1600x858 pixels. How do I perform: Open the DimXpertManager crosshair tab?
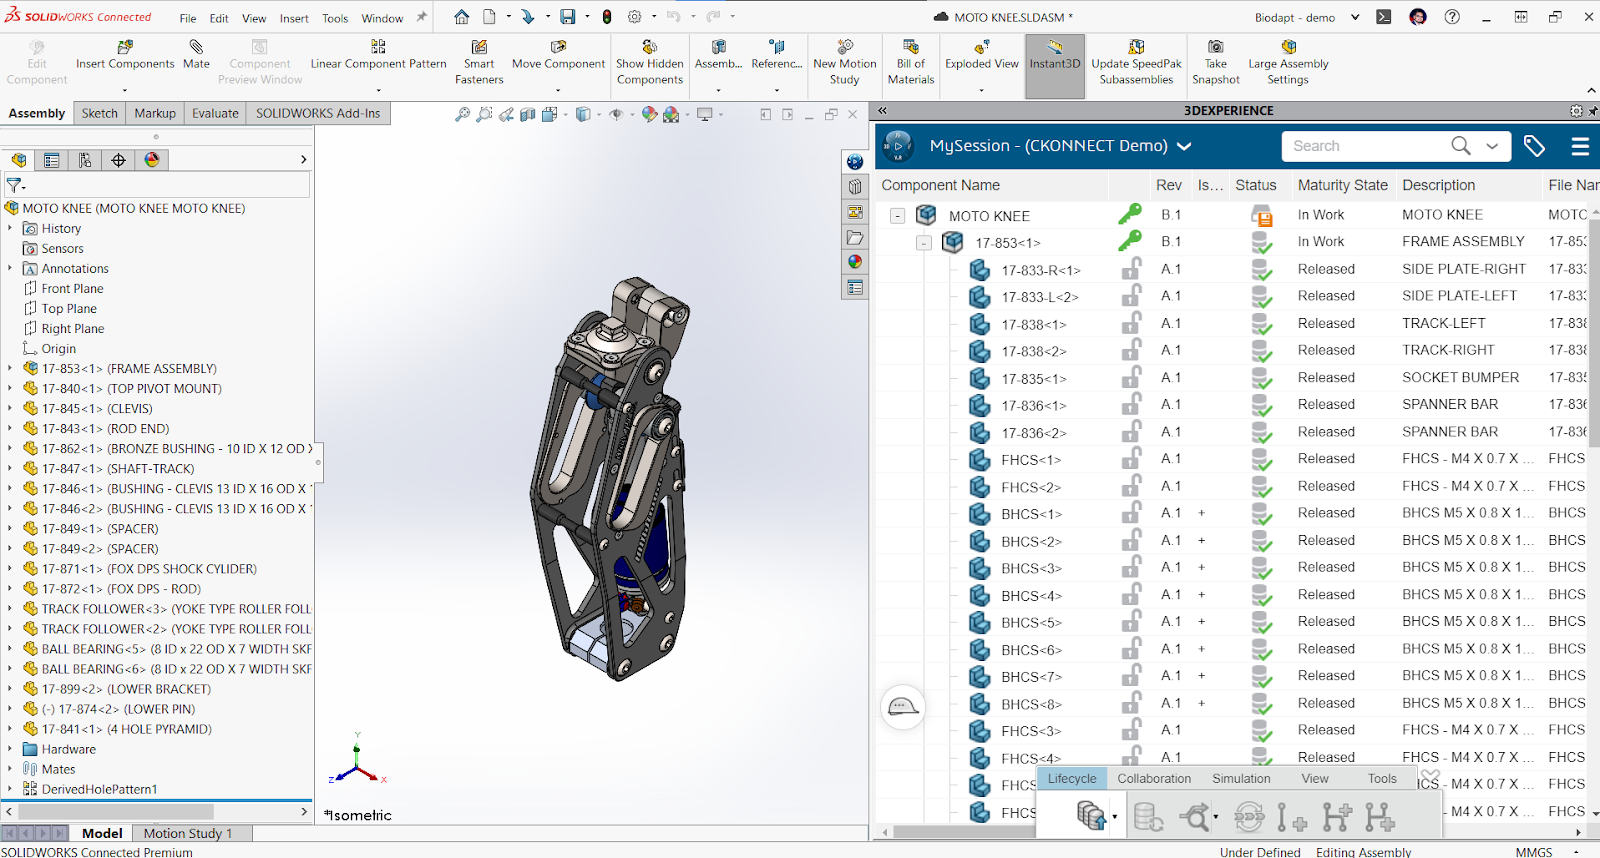pos(119,160)
